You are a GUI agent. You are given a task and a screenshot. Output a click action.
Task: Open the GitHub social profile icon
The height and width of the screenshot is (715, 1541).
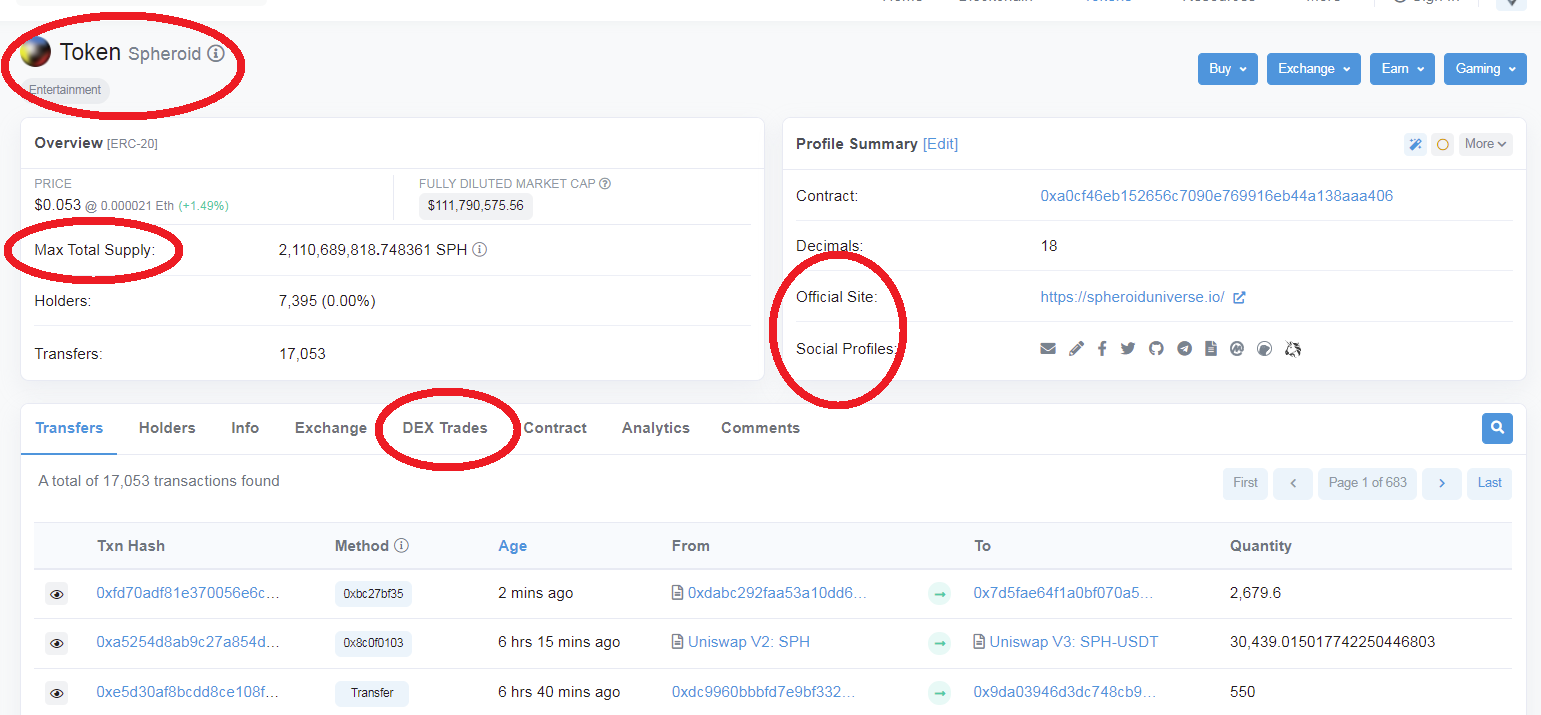coord(1156,349)
